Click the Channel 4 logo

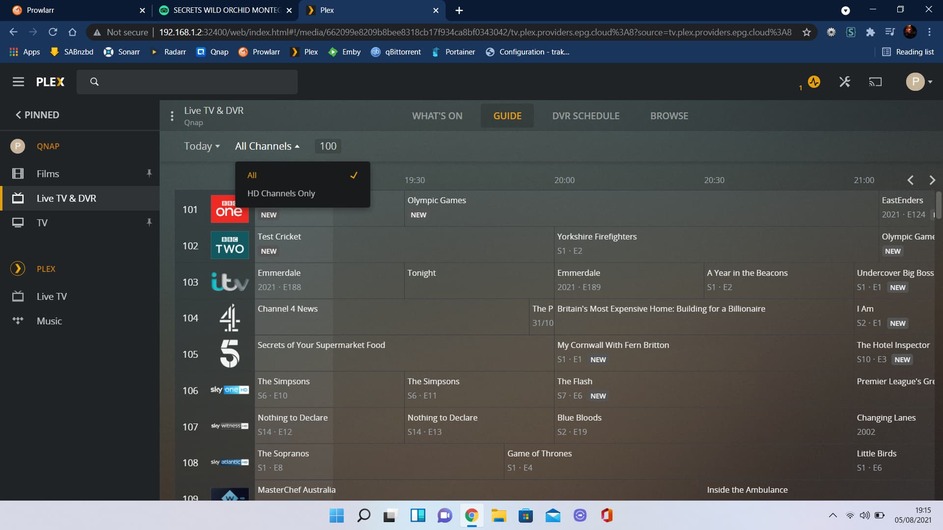(x=230, y=318)
